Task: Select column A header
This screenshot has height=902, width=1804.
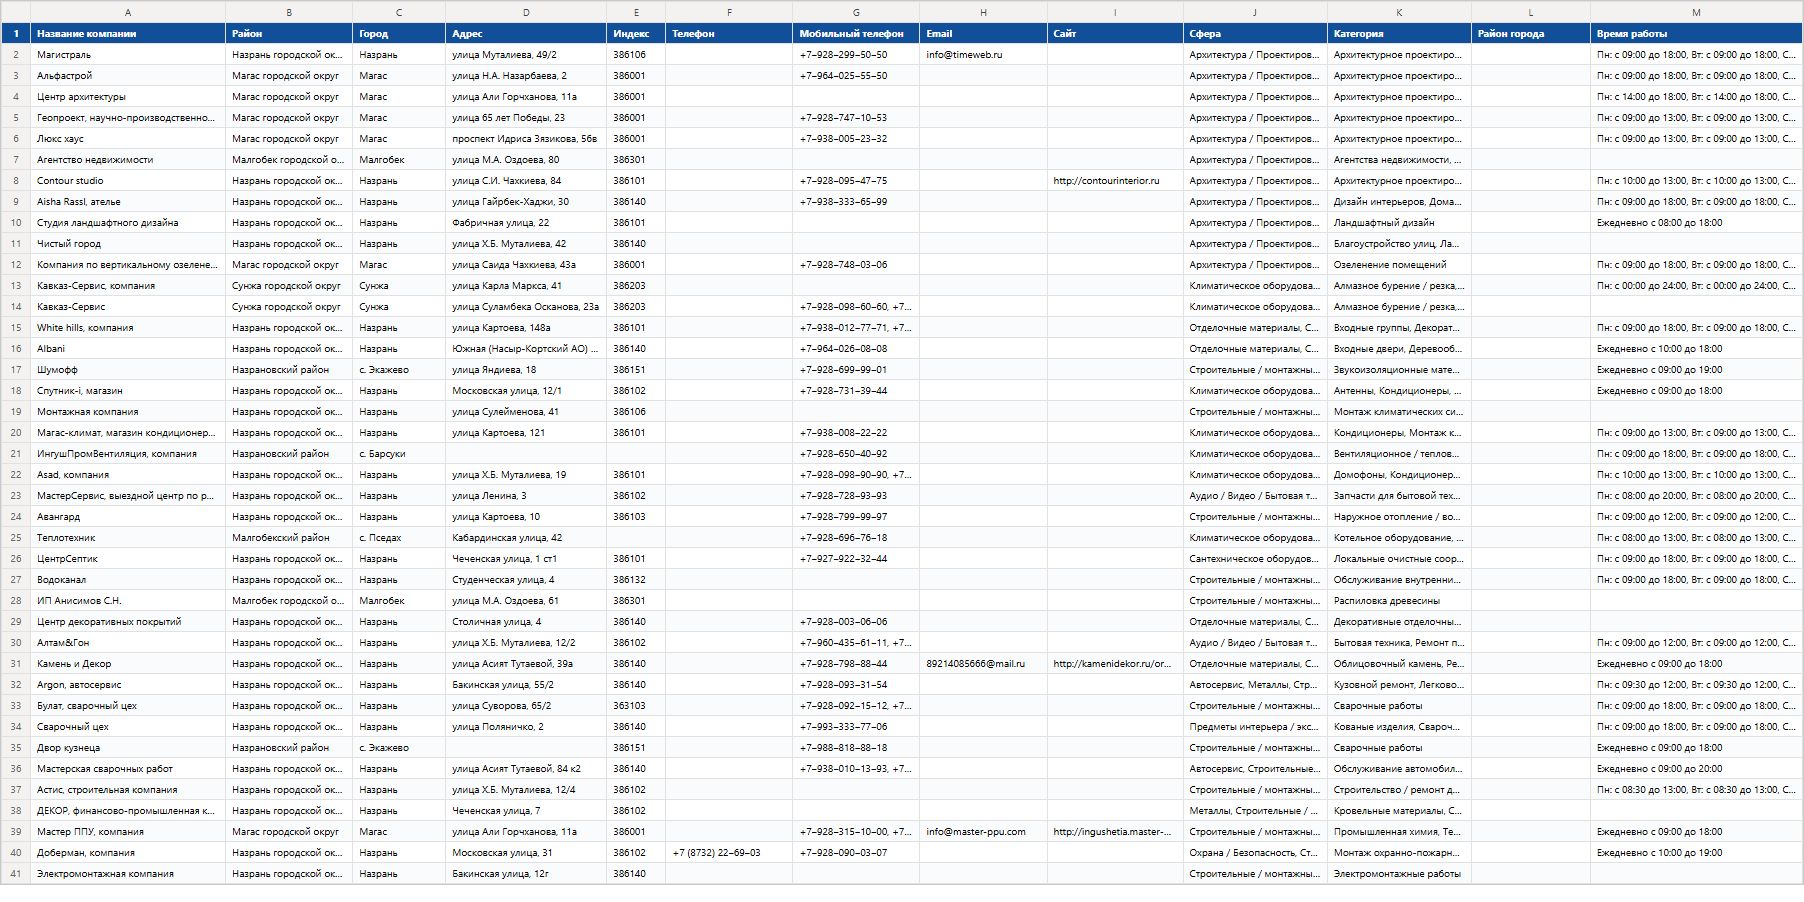Action: pyautogui.click(x=128, y=12)
